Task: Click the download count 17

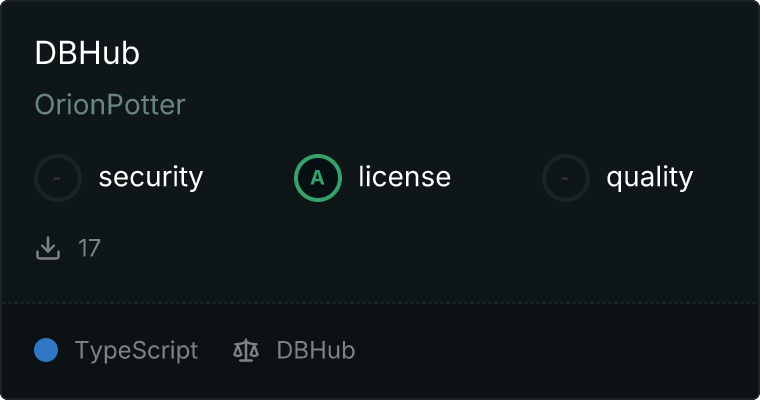Action: (x=89, y=248)
